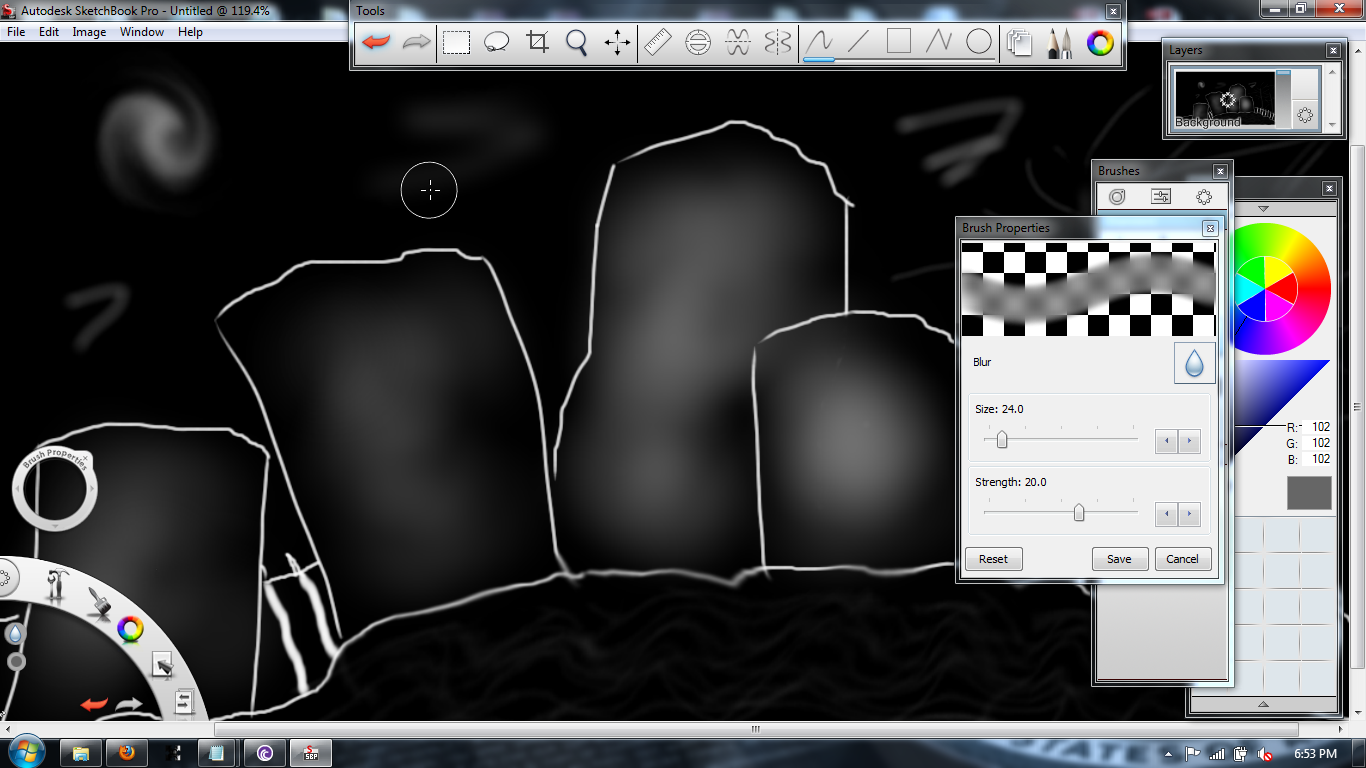1366x768 pixels.
Task: Click the Blur water drop icon in Brush Properties
Action: pyautogui.click(x=1194, y=363)
